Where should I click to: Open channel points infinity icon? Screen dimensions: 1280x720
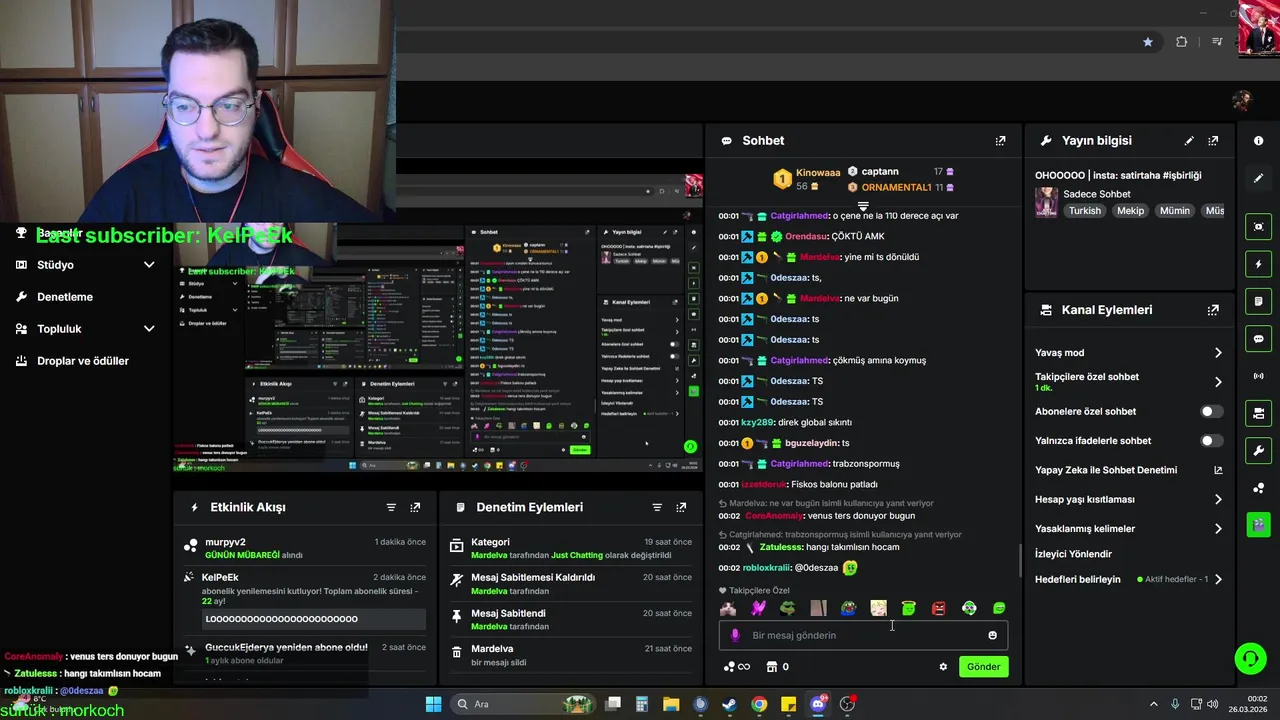point(736,667)
